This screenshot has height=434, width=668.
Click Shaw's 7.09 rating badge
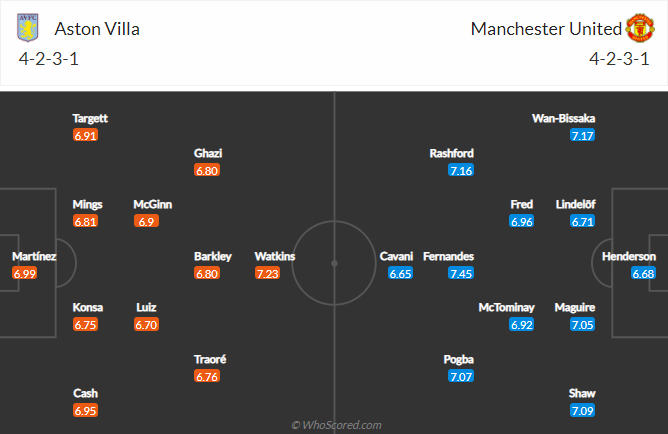(582, 410)
